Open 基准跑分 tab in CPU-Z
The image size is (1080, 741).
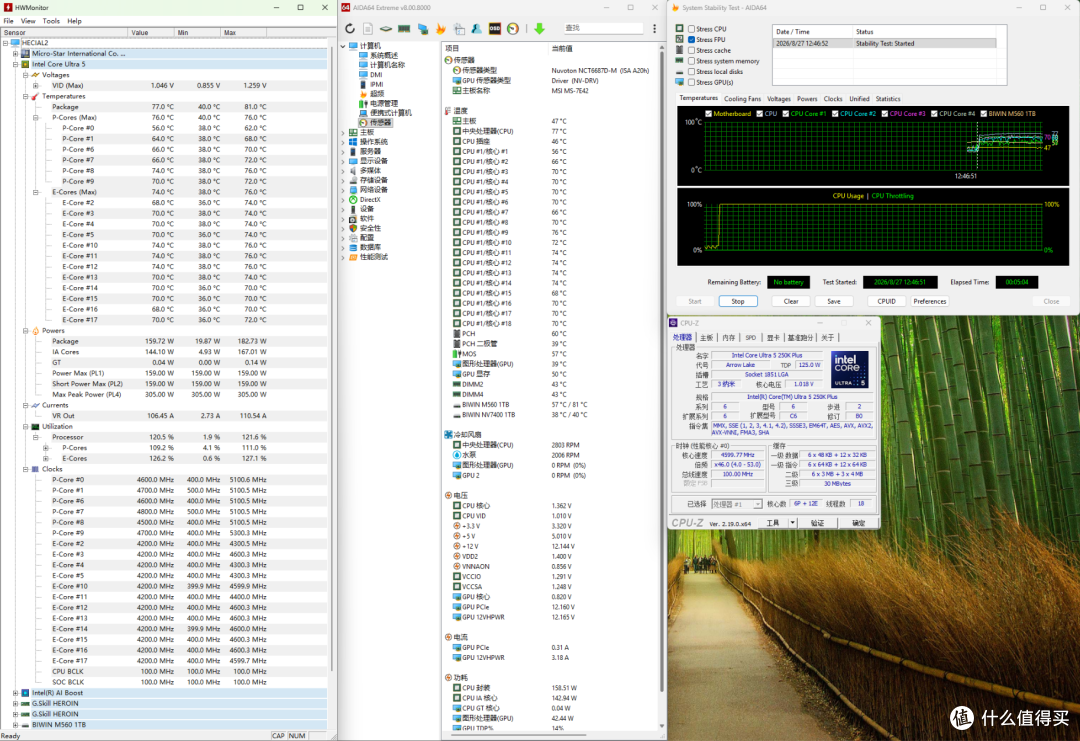point(799,337)
